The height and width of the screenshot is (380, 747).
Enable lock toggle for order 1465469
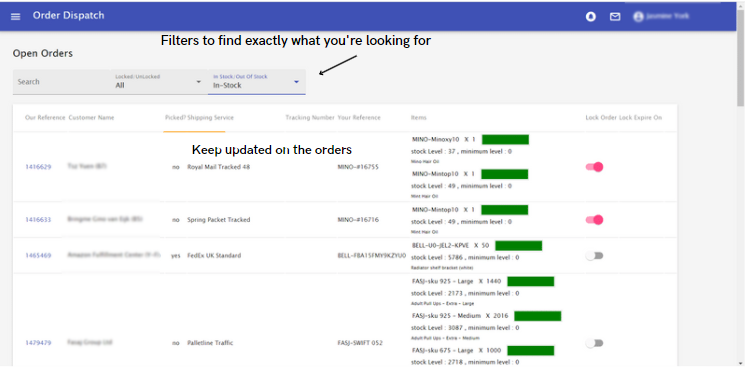595,256
